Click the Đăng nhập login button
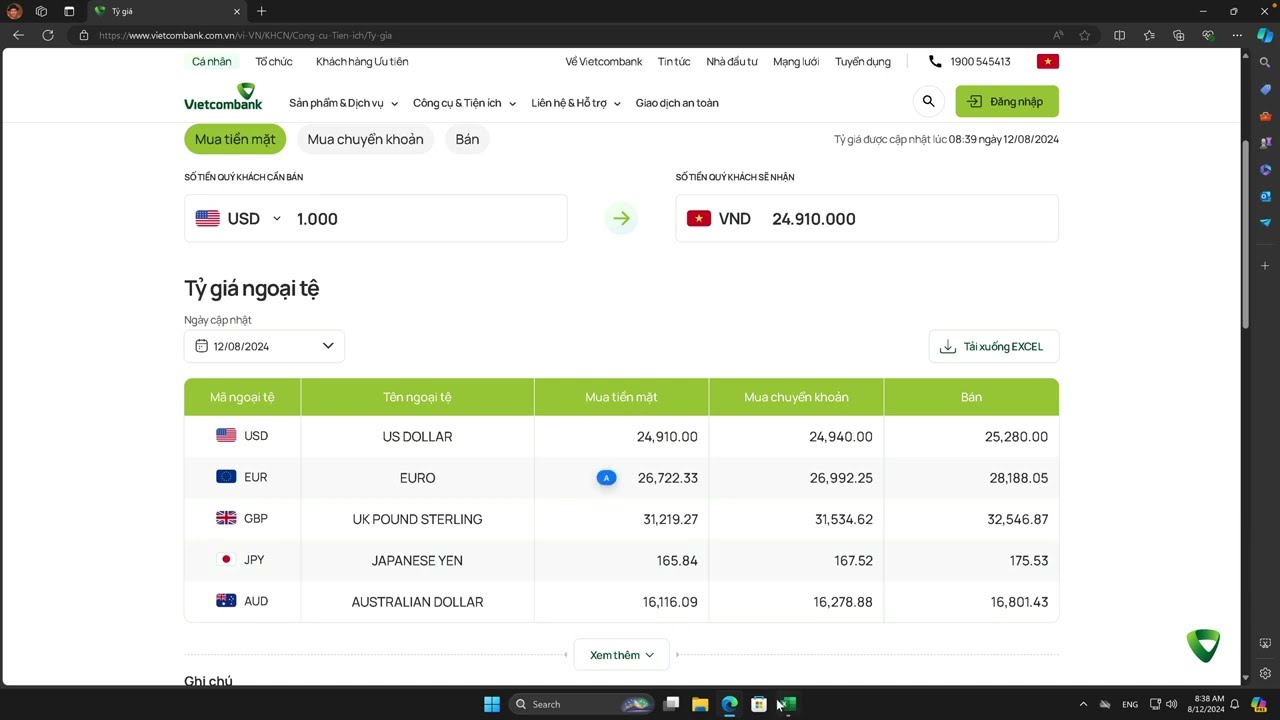Viewport: 1280px width, 720px height. click(1007, 101)
